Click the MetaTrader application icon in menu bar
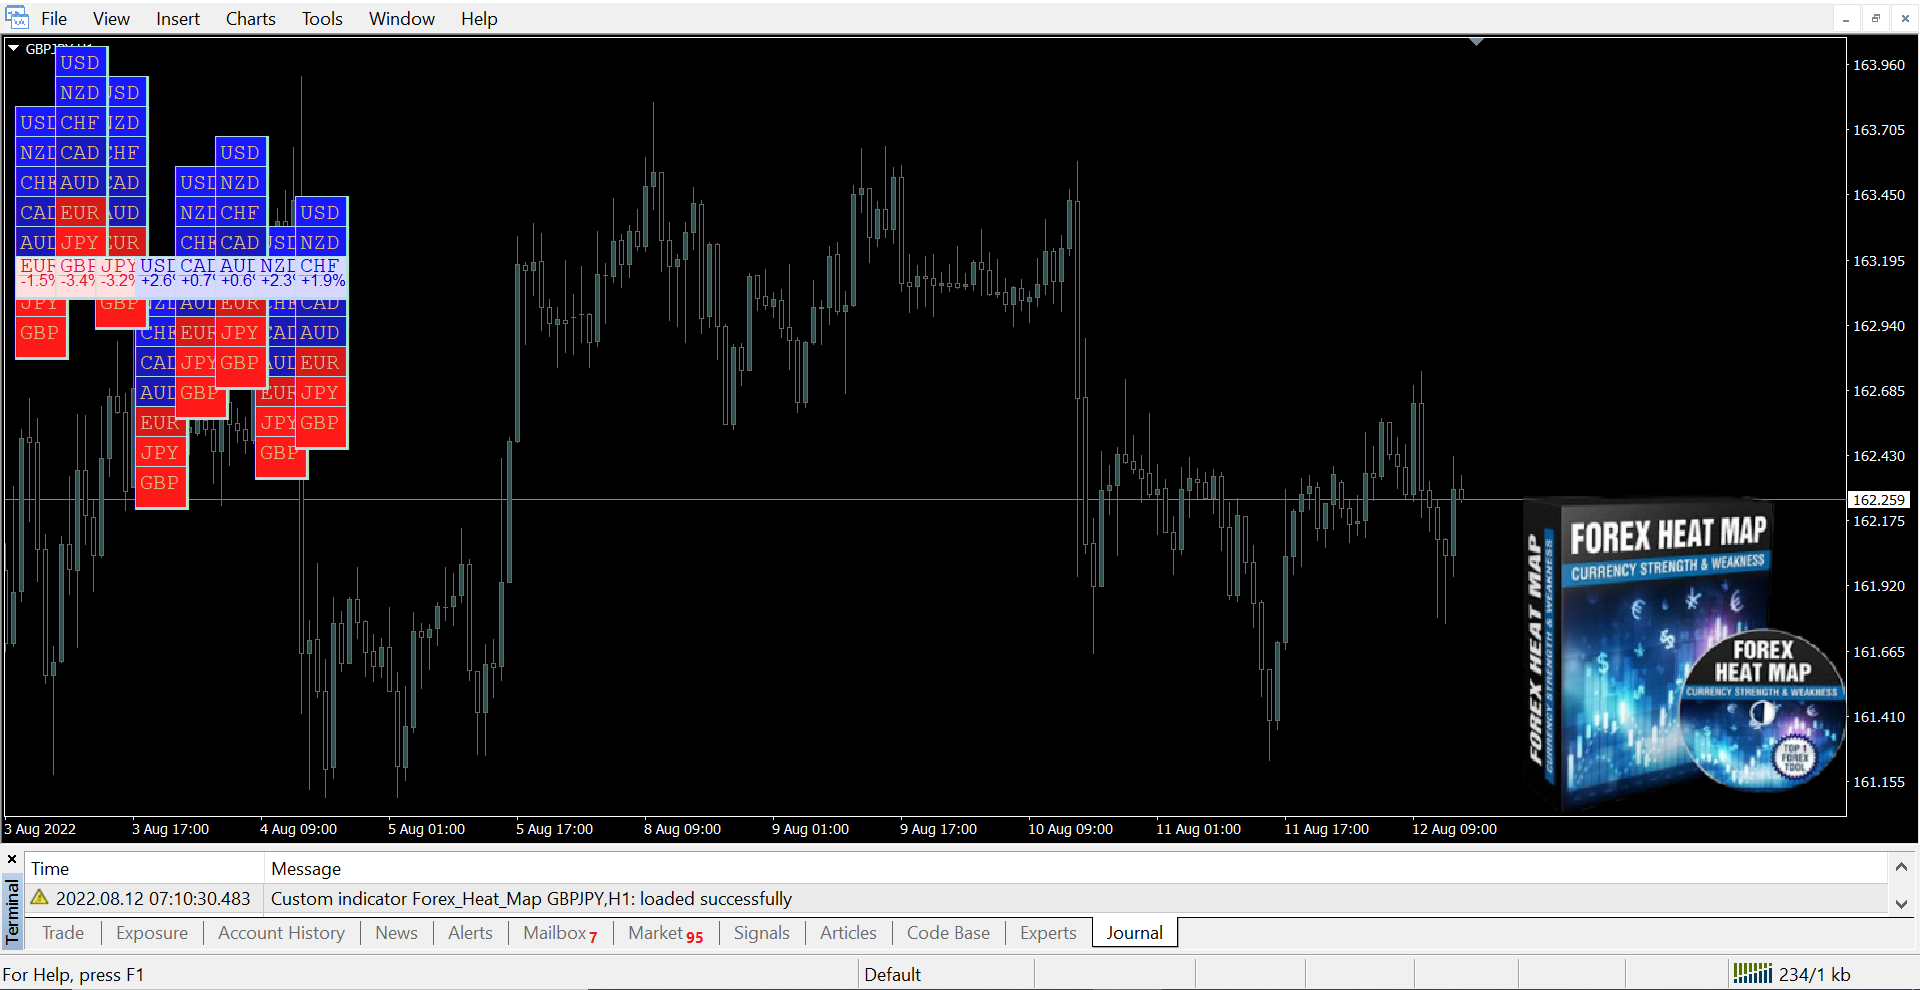The height and width of the screenshot is (990, 1920). (17, 18)
